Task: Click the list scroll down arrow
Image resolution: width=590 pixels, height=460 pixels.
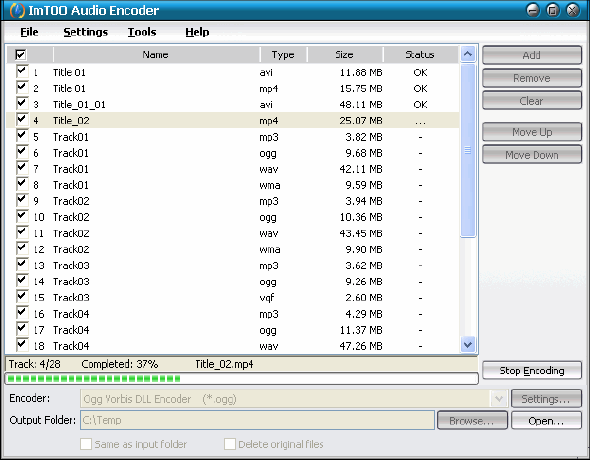Action: (468, 345)
